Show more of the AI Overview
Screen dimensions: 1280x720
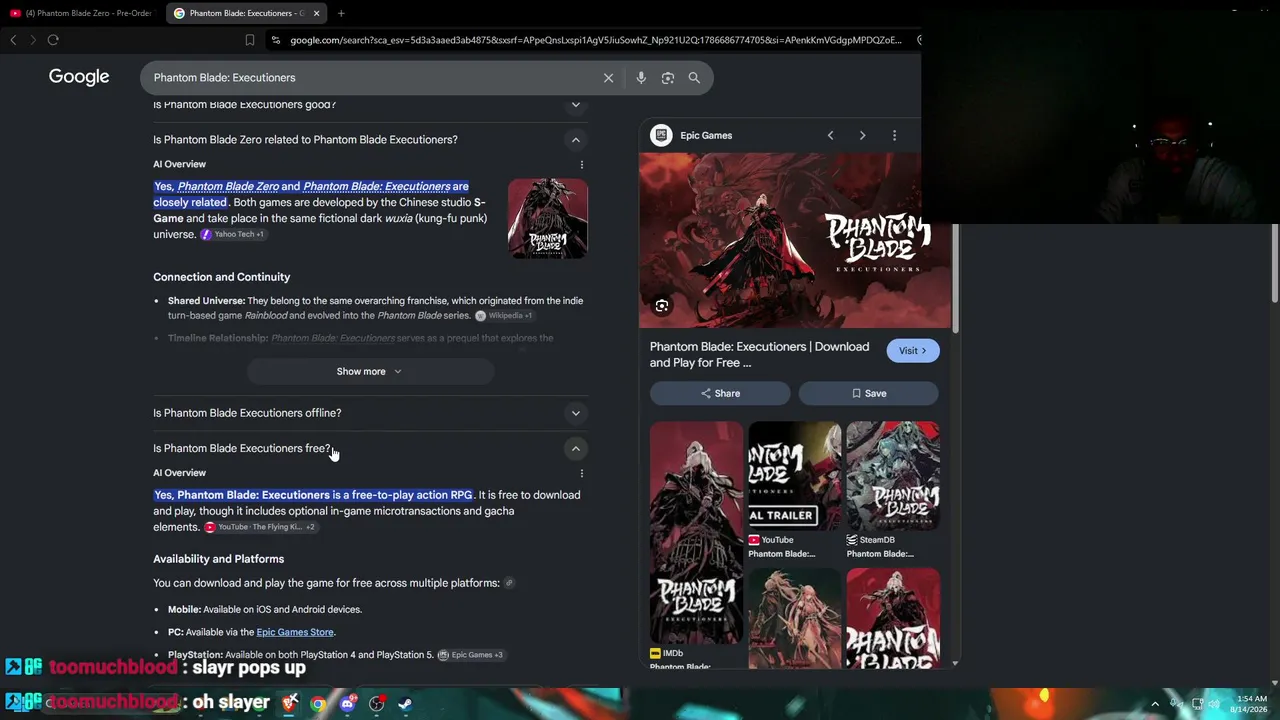tap(370, 372)
